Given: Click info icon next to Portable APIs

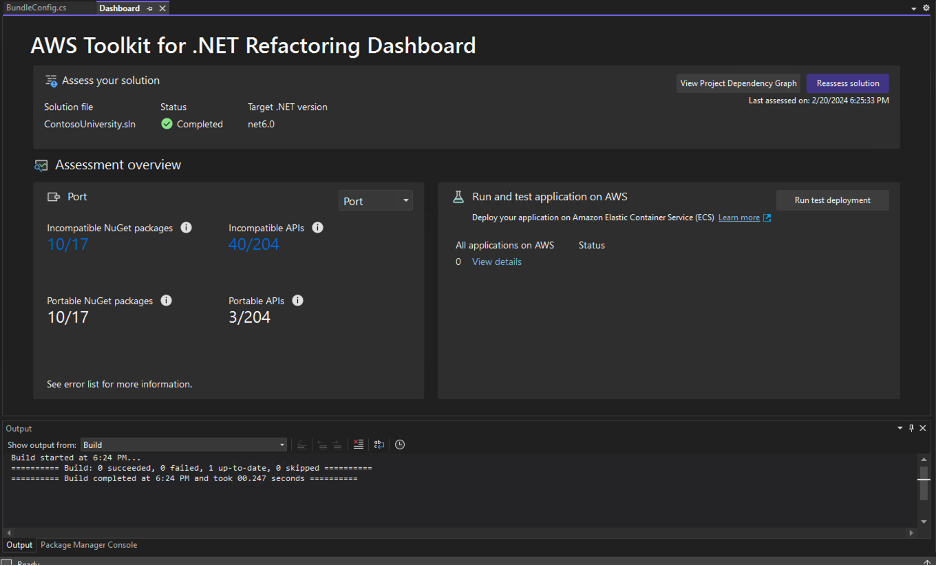Looking at the screenshot, I should [298, 300].
